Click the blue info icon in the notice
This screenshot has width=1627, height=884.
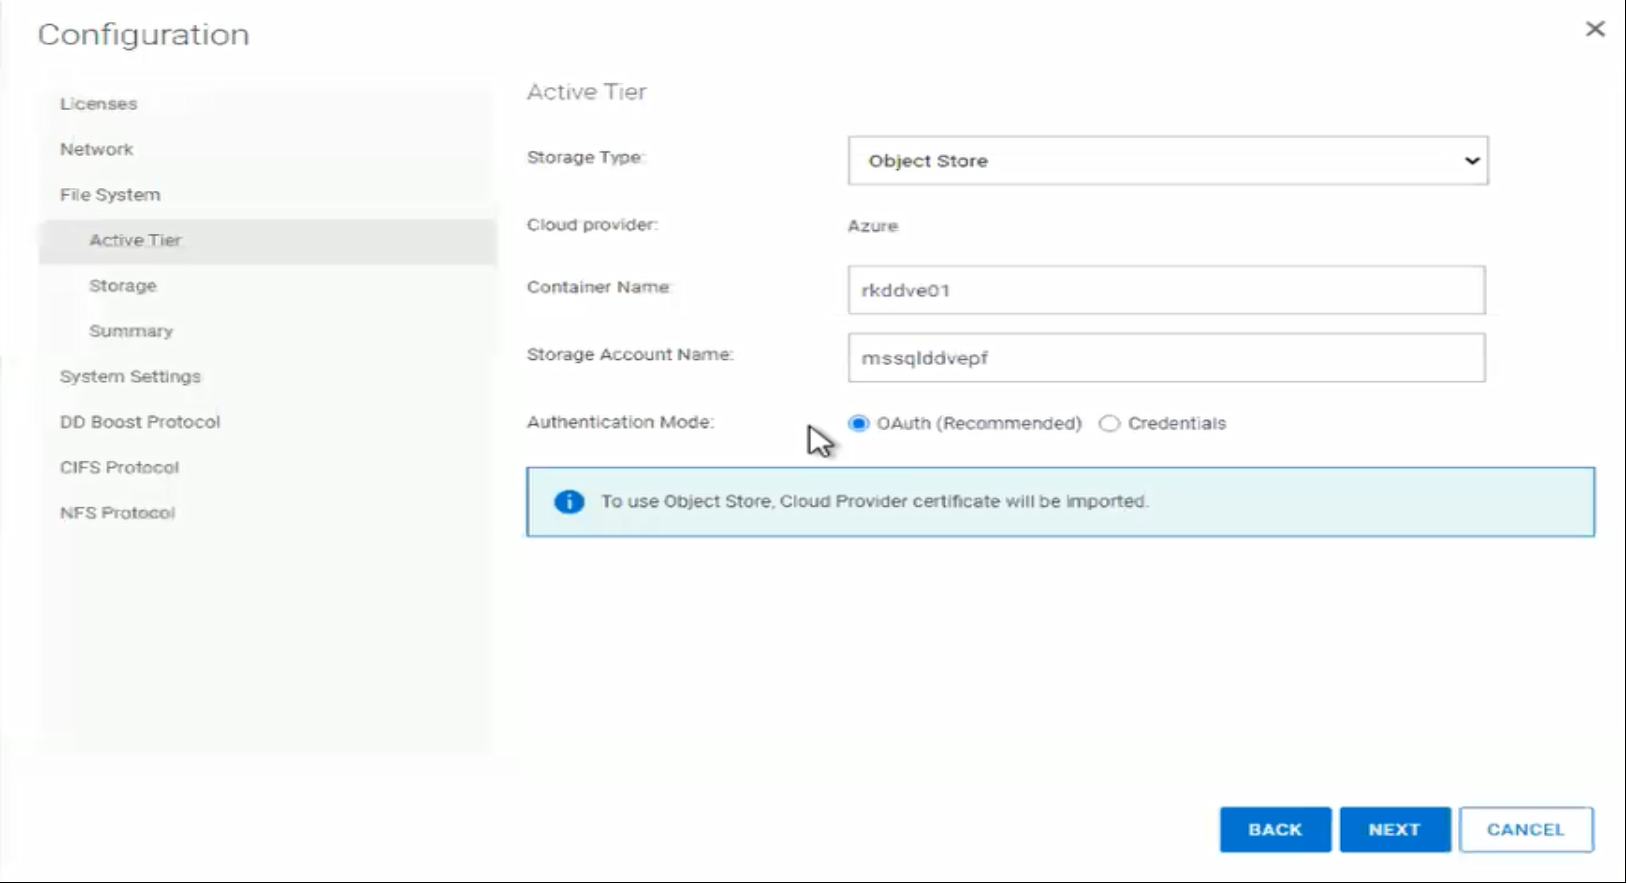569,502
